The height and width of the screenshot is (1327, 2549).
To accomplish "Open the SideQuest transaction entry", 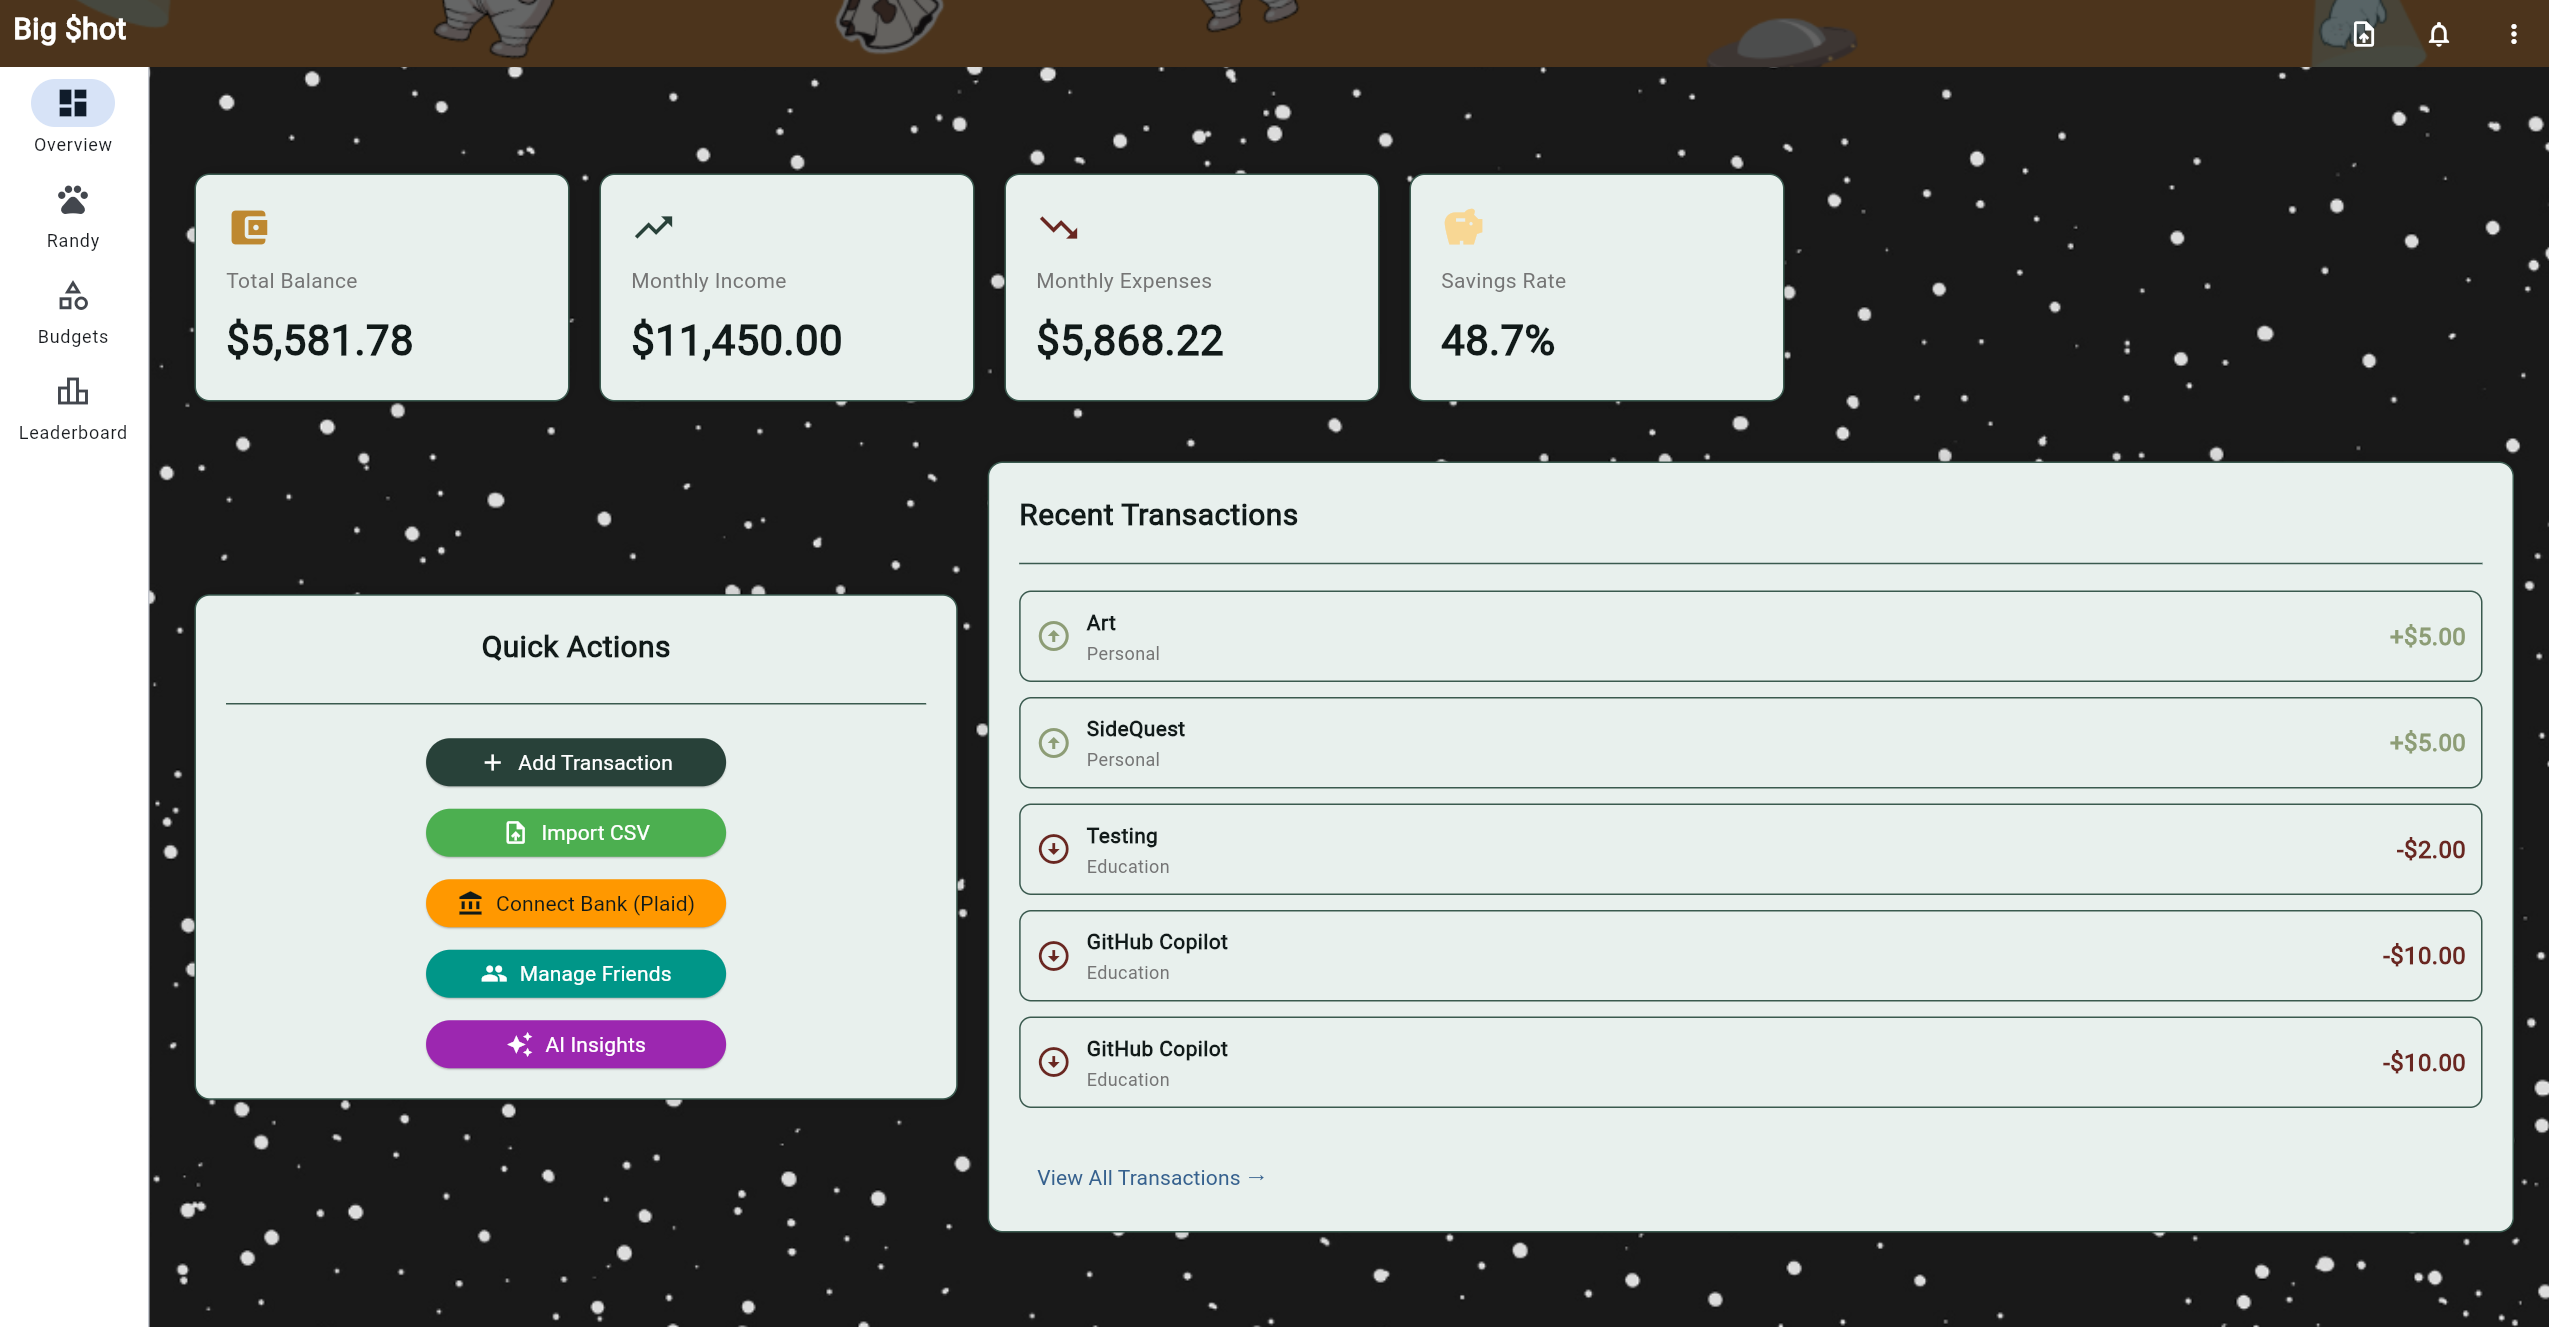I will click(1749, 742).
